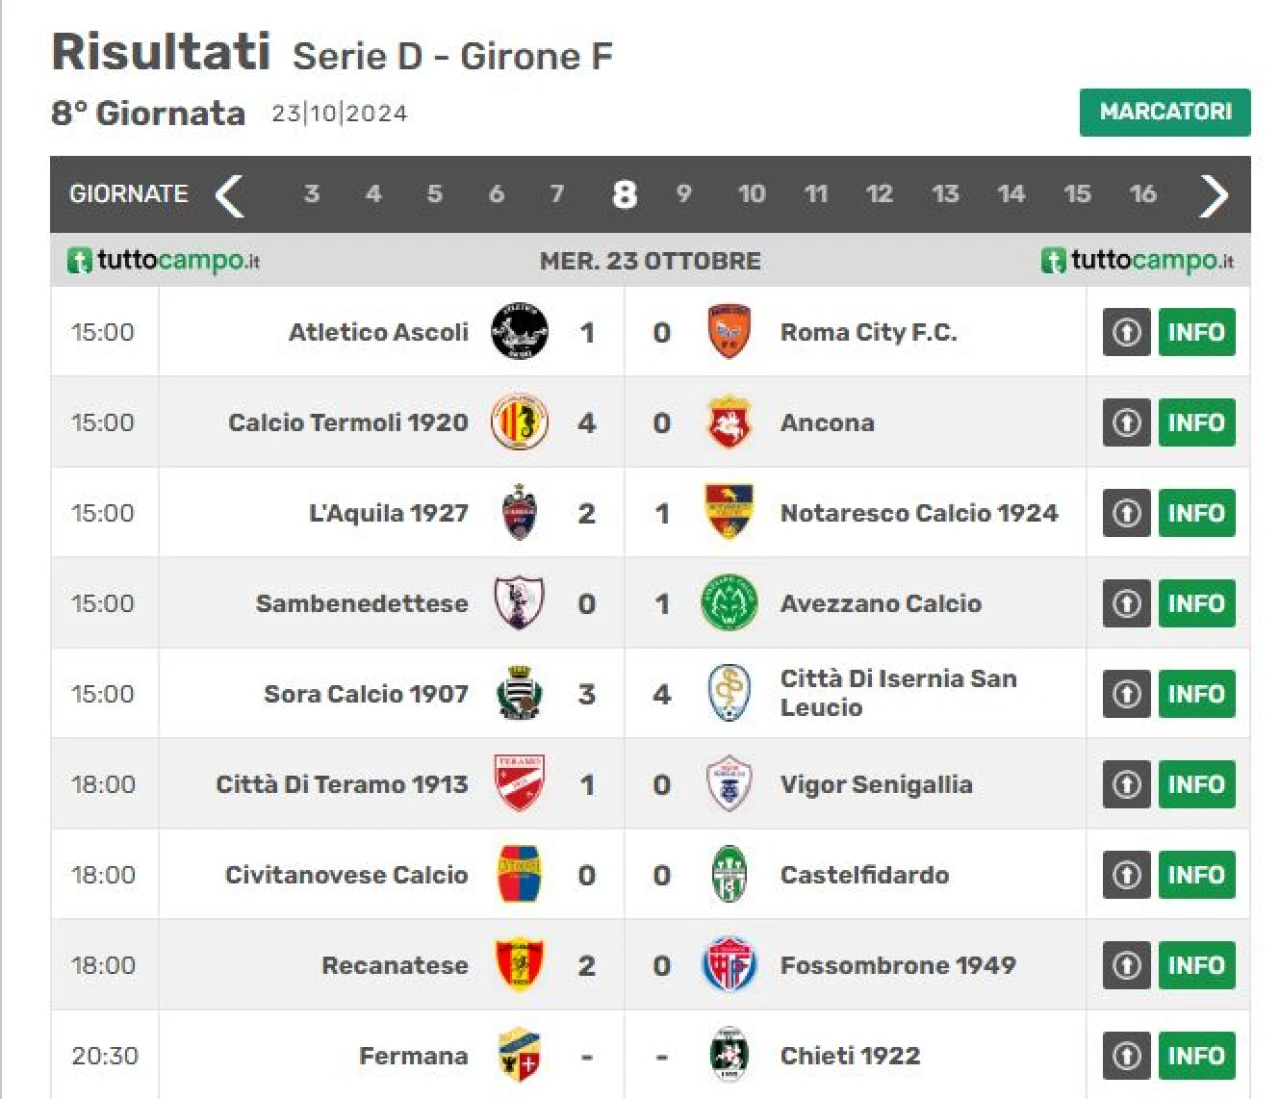Click the Civitanovese Calcio team name
1280x1099 pixels.
pyautogui.click(x=346, y=875)
